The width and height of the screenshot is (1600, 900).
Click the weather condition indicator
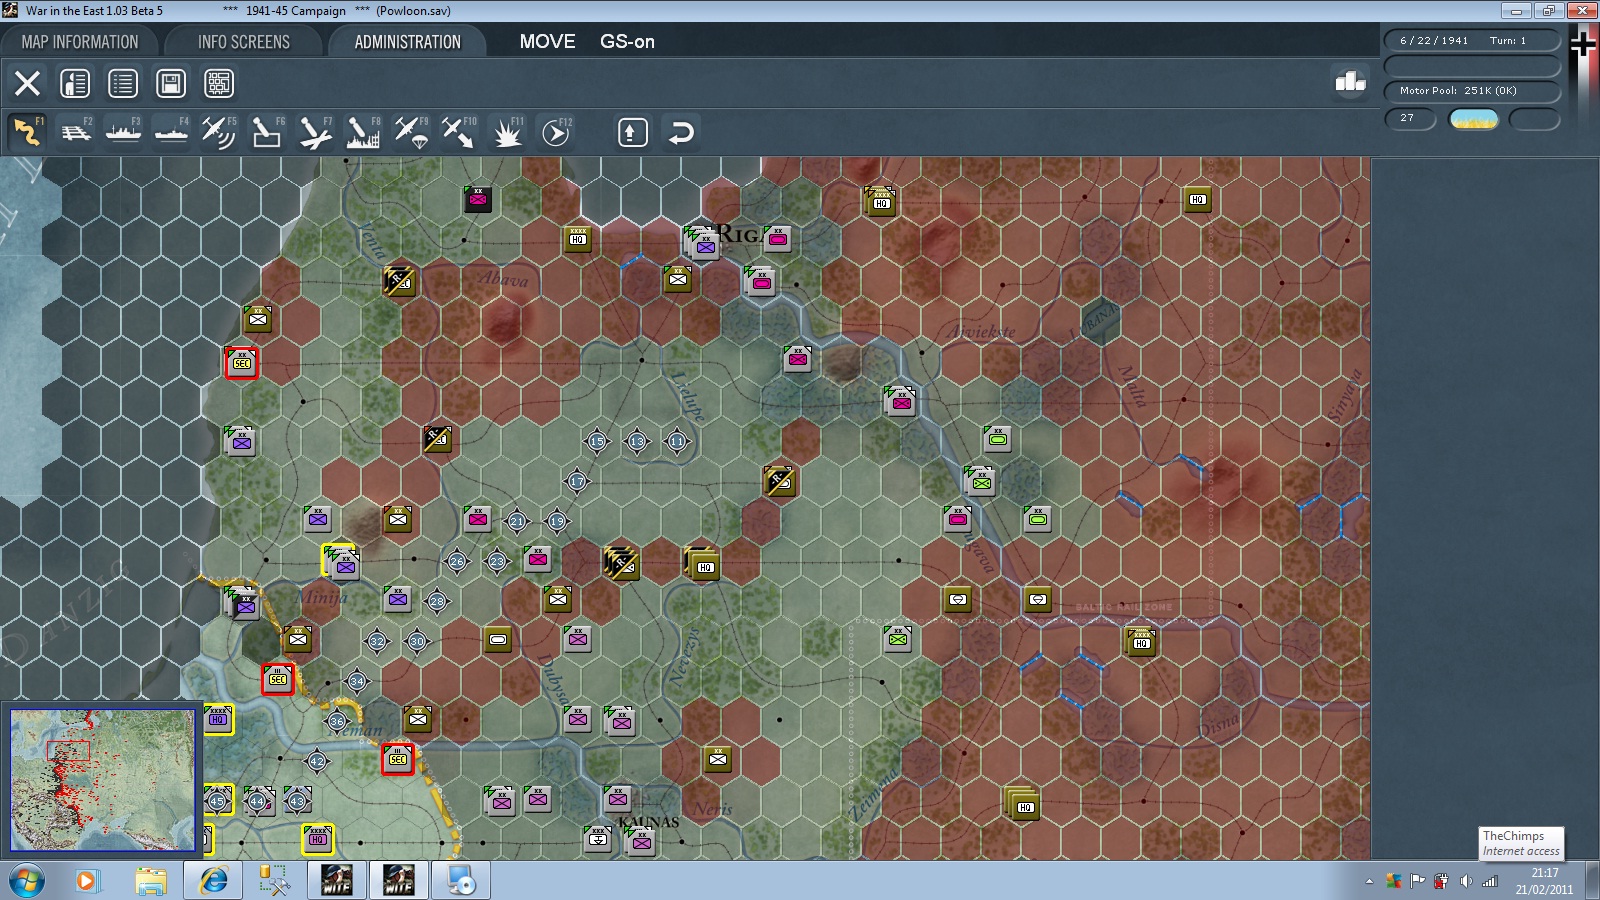pos(1474,119)
